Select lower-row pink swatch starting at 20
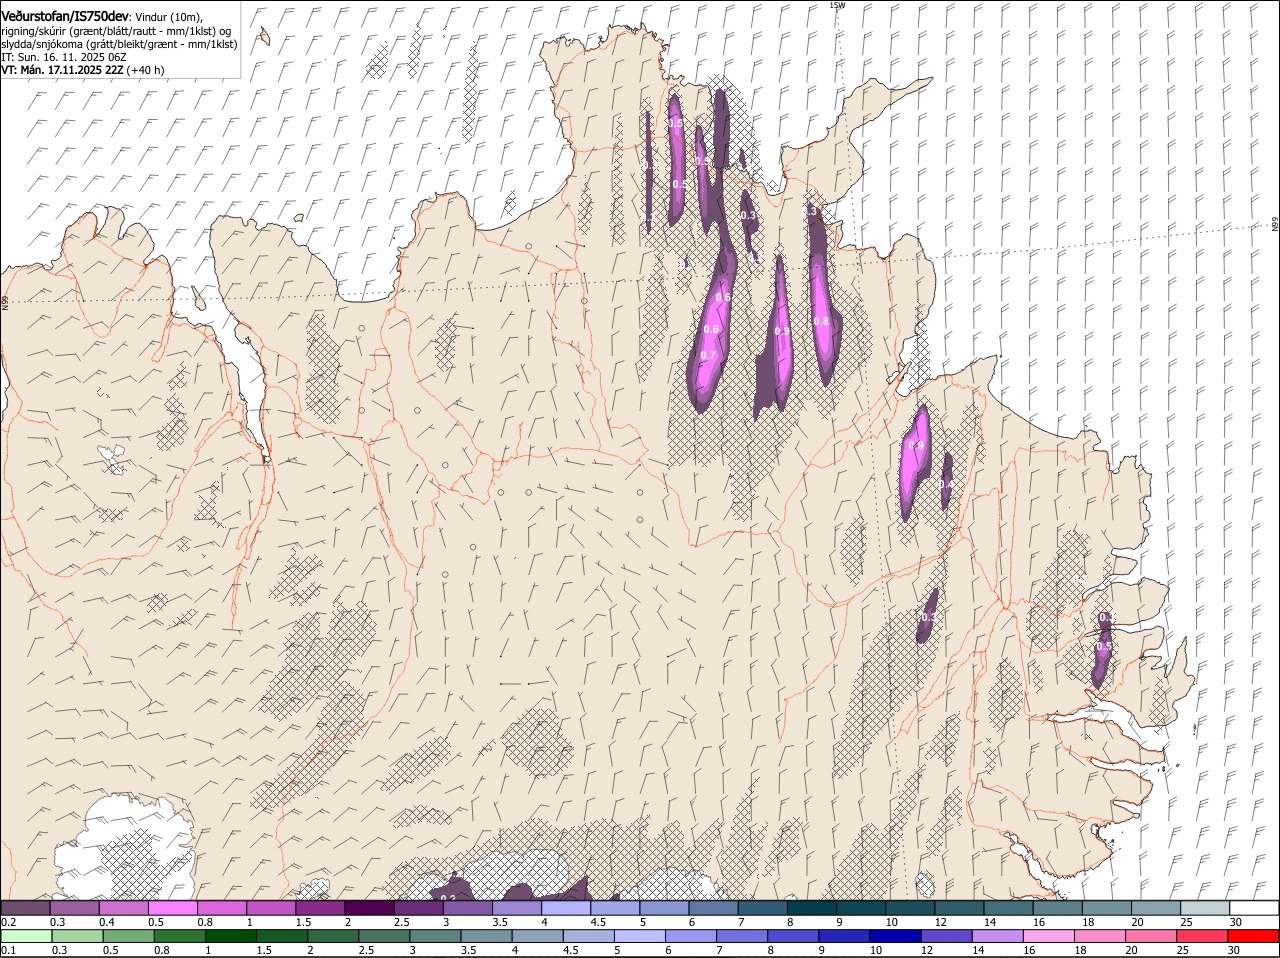Image resolution: width=1280 pixels, height=958 pixels. [x=1149, y=937]
